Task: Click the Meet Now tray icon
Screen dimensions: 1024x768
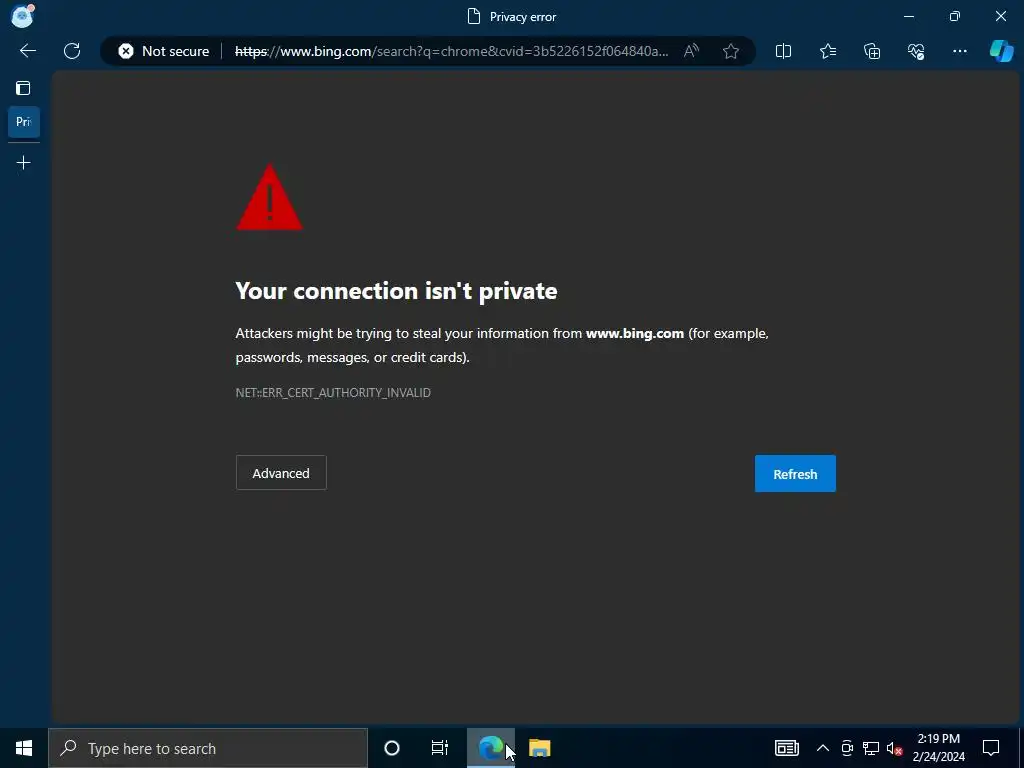Action: tap(847, 748)
